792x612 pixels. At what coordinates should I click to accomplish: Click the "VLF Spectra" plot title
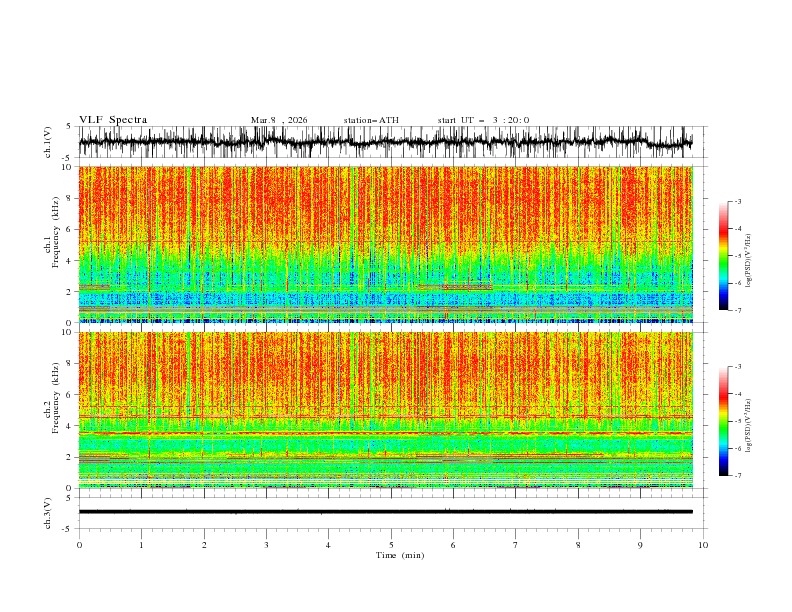(113, 120)
